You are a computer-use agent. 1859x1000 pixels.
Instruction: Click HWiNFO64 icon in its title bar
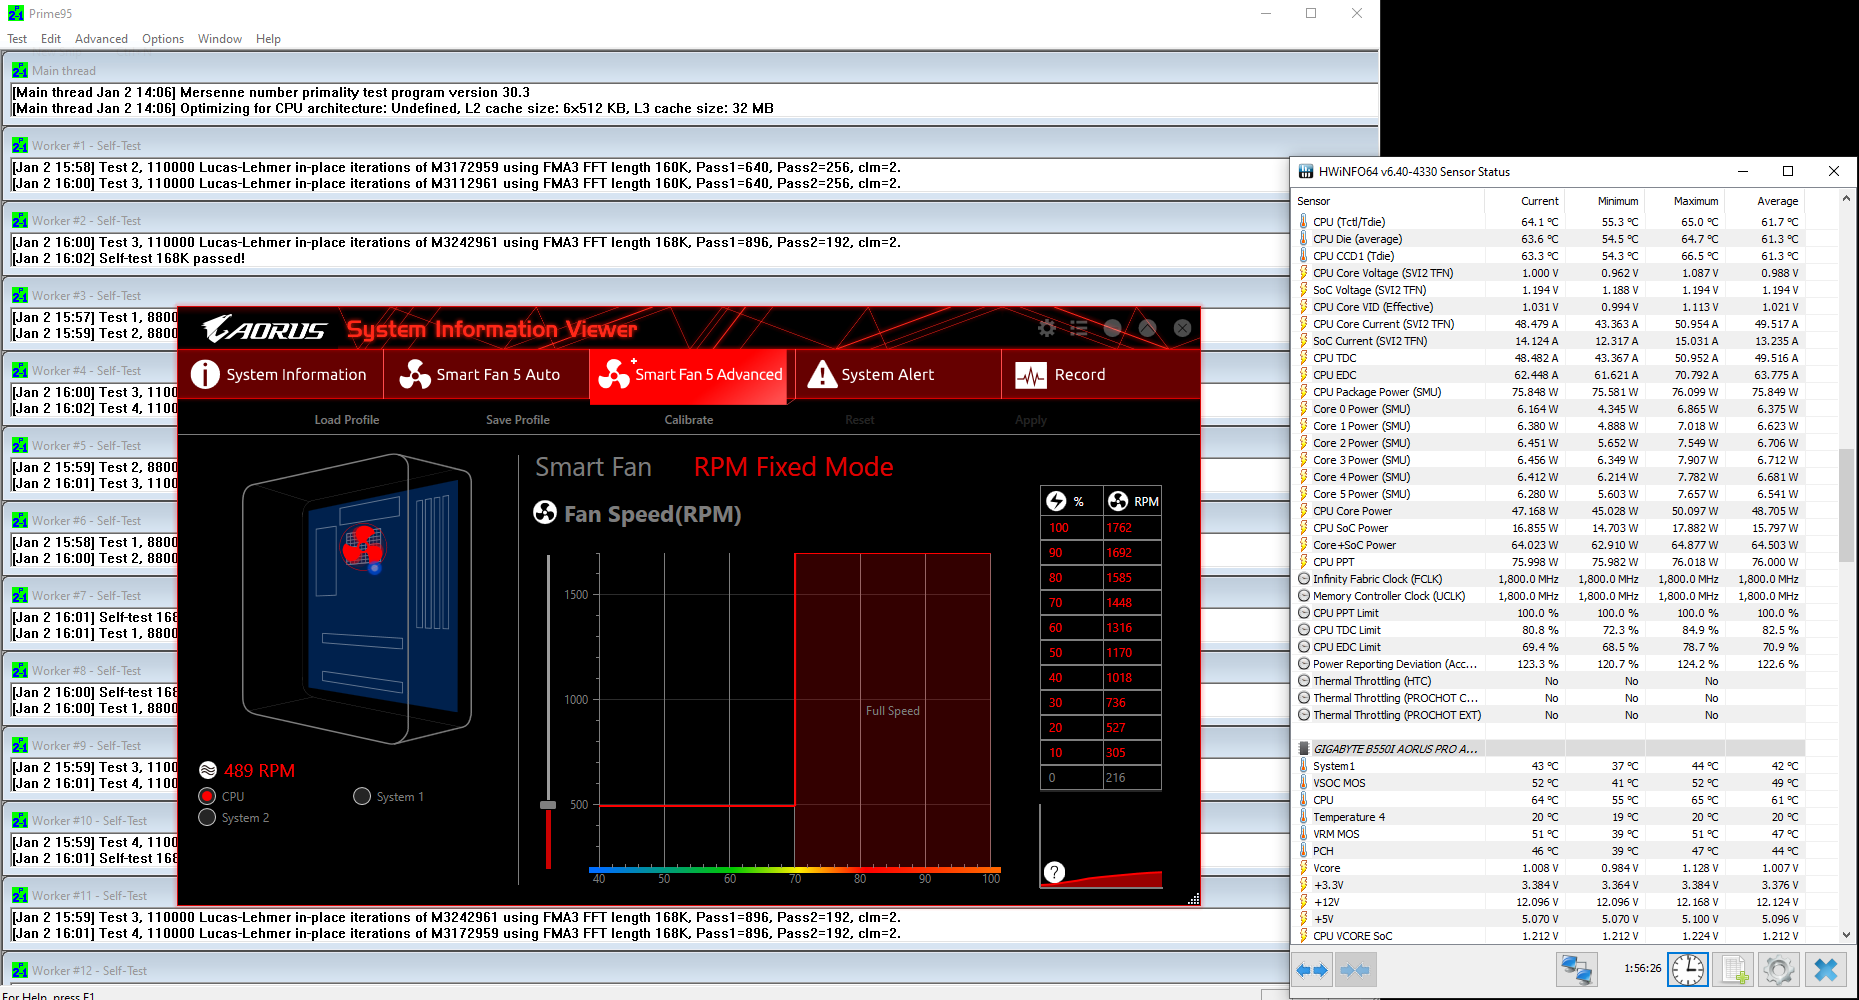click(1306, 171)
